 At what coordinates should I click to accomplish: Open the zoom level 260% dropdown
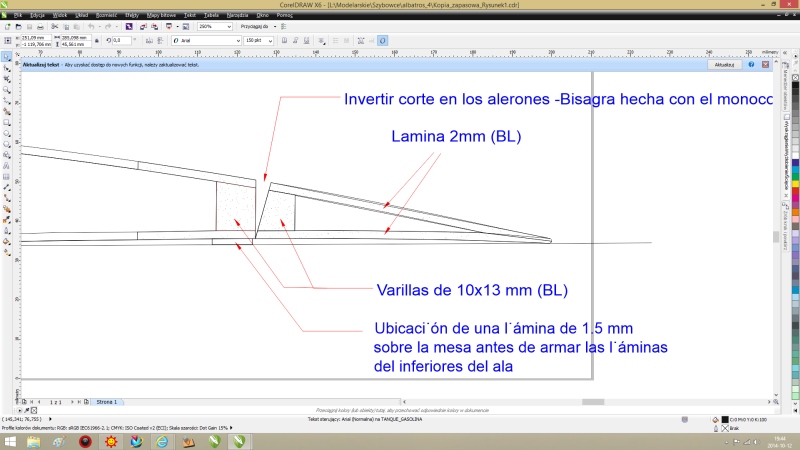(x=229, y=27)
